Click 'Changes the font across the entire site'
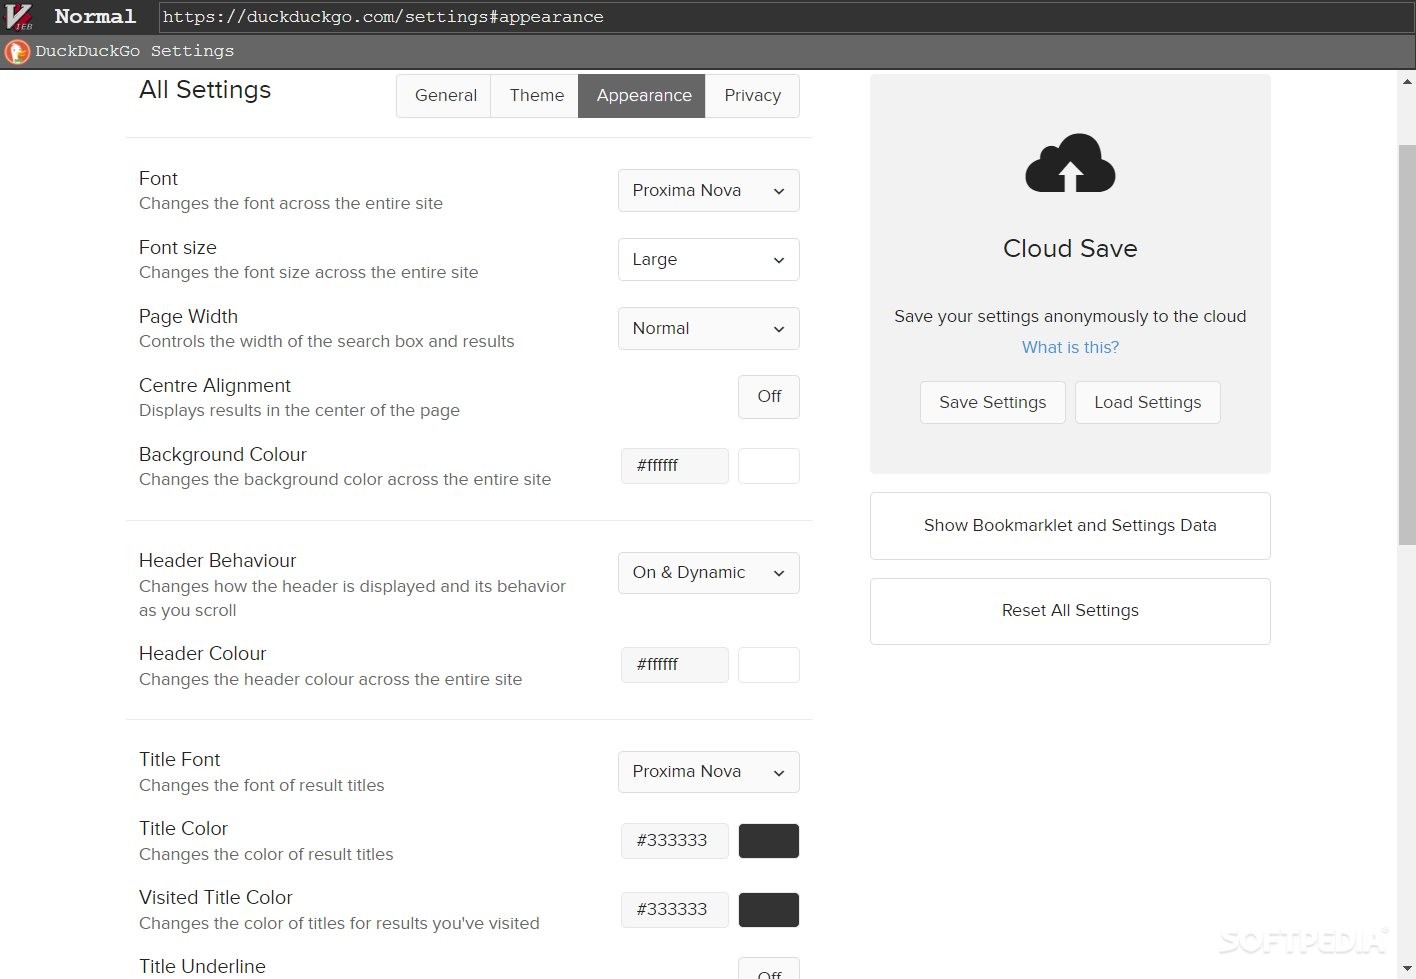The width and height of the screenshot is (1416, 979). click(291, 204)
